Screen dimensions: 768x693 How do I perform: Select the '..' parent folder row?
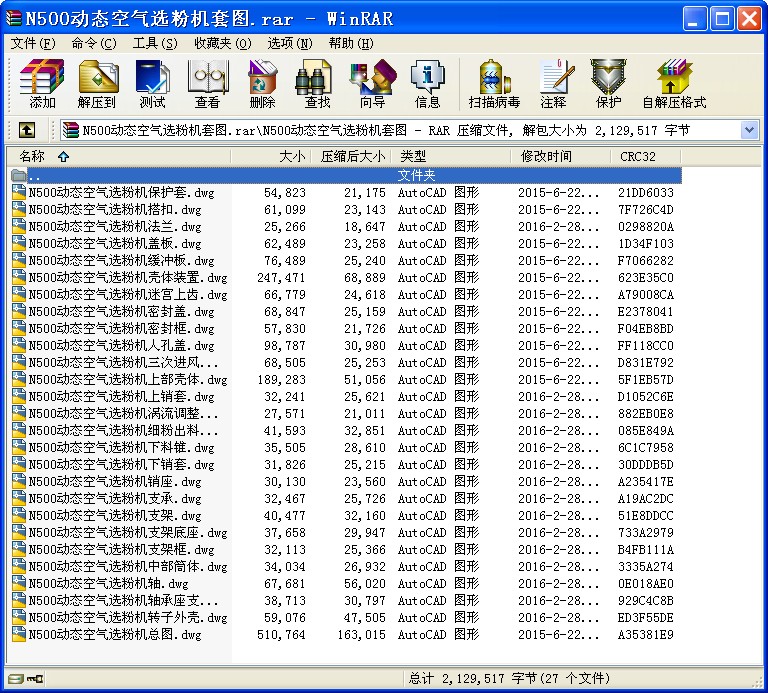tap(345, 175)
